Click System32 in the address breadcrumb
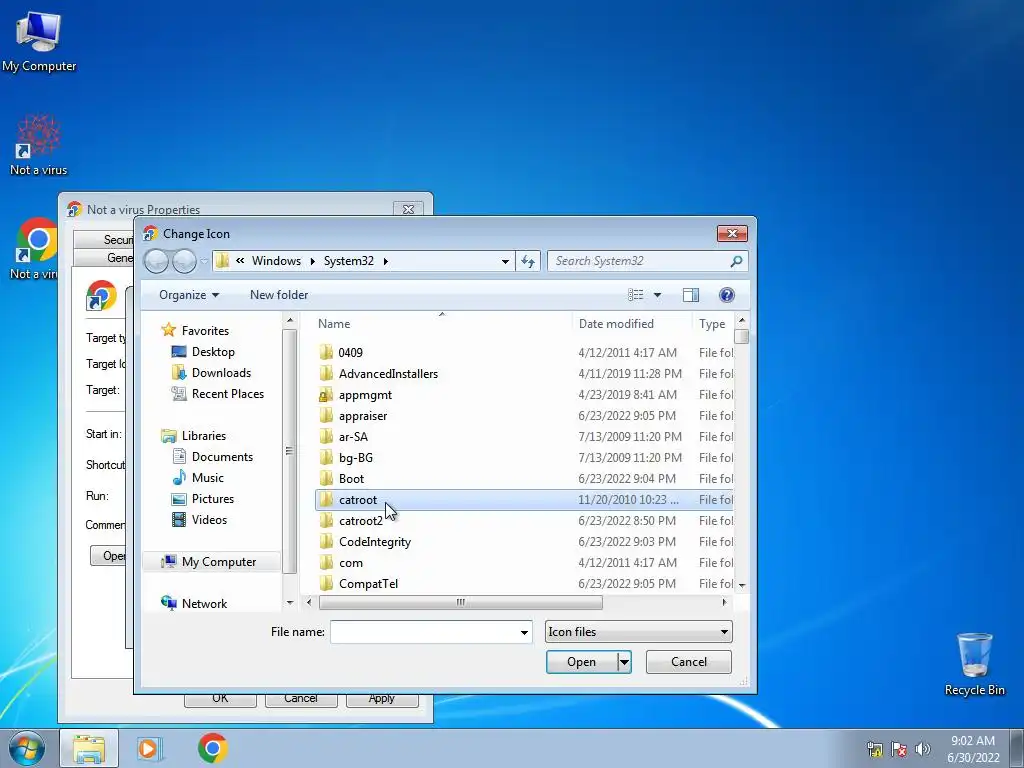Image resolution: width=1024 pixels, height=768 pixels. point(349,261)
